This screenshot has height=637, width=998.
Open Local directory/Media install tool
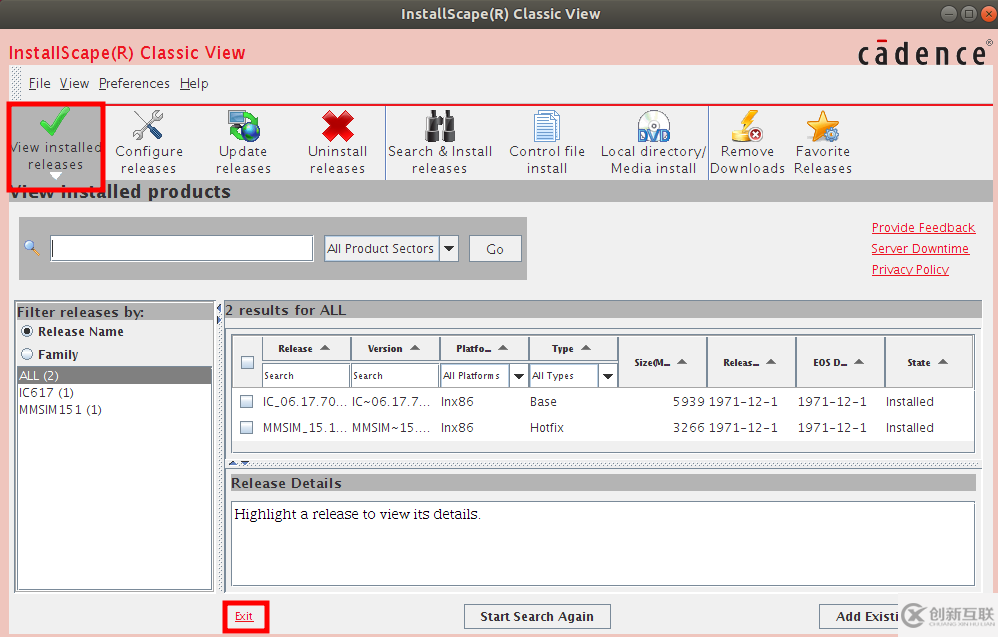coord(653,143)
